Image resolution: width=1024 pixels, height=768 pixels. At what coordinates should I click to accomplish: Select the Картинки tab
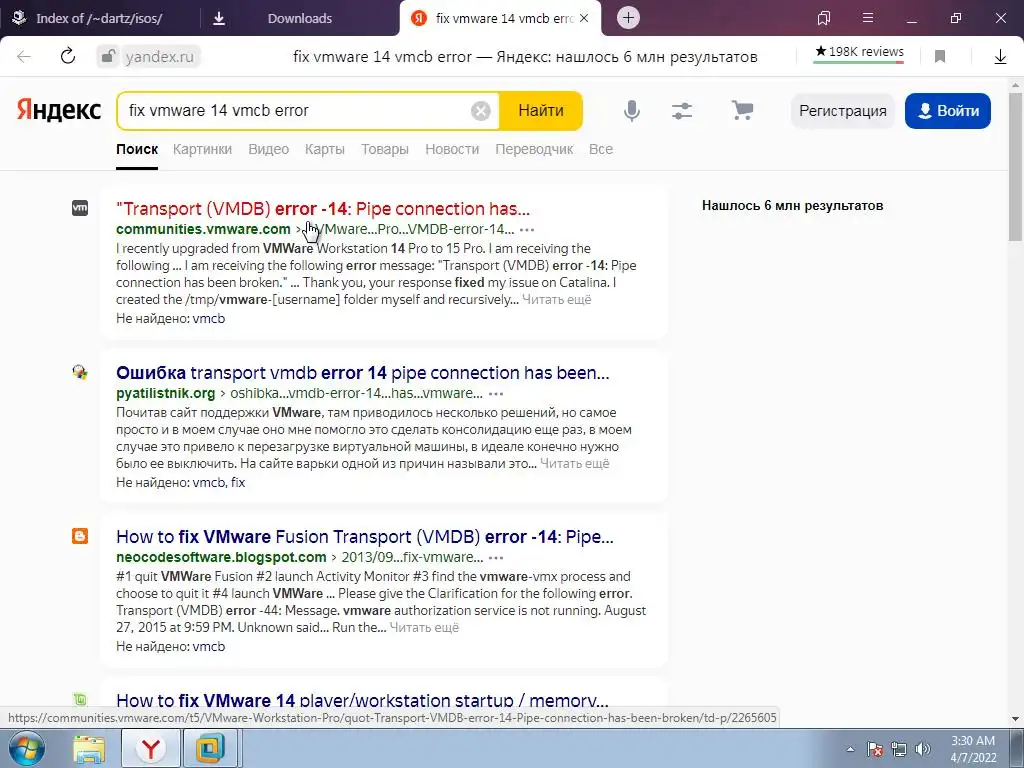point(202,149)
